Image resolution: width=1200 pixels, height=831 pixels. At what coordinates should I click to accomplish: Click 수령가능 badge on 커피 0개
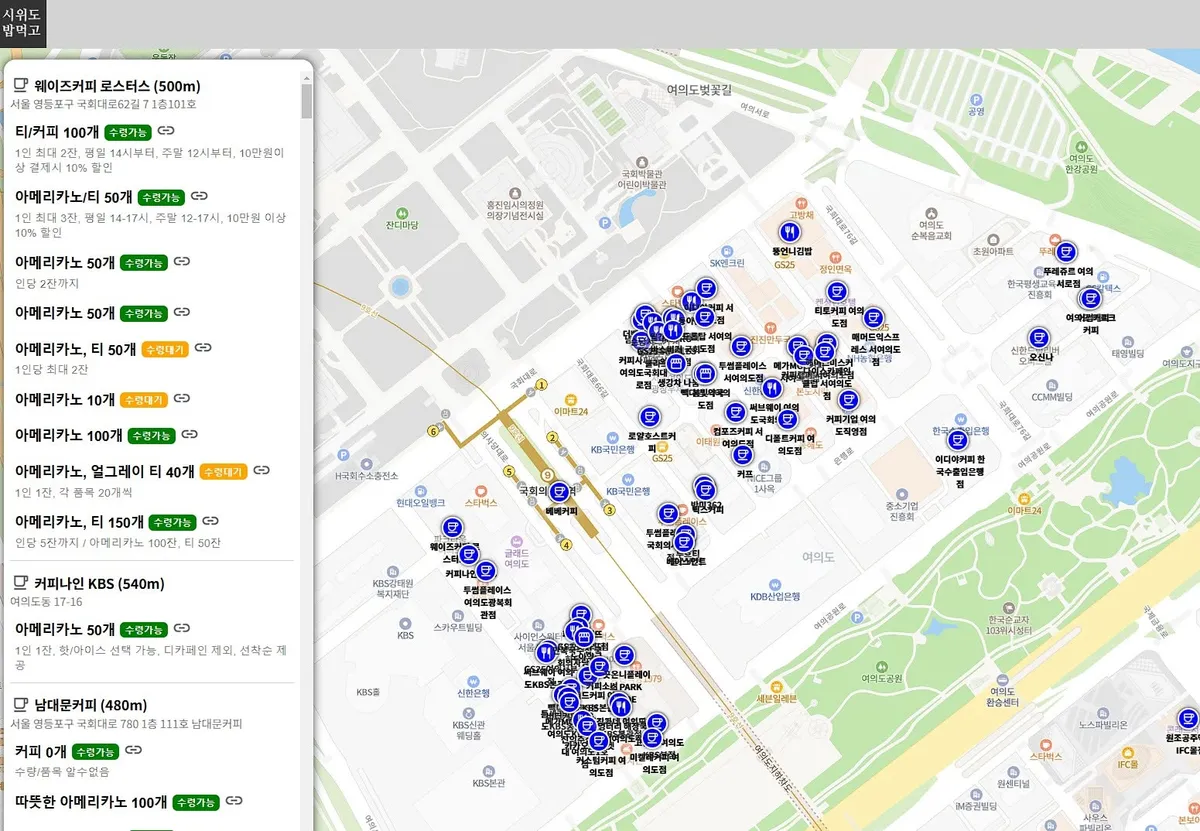(95, 751)
